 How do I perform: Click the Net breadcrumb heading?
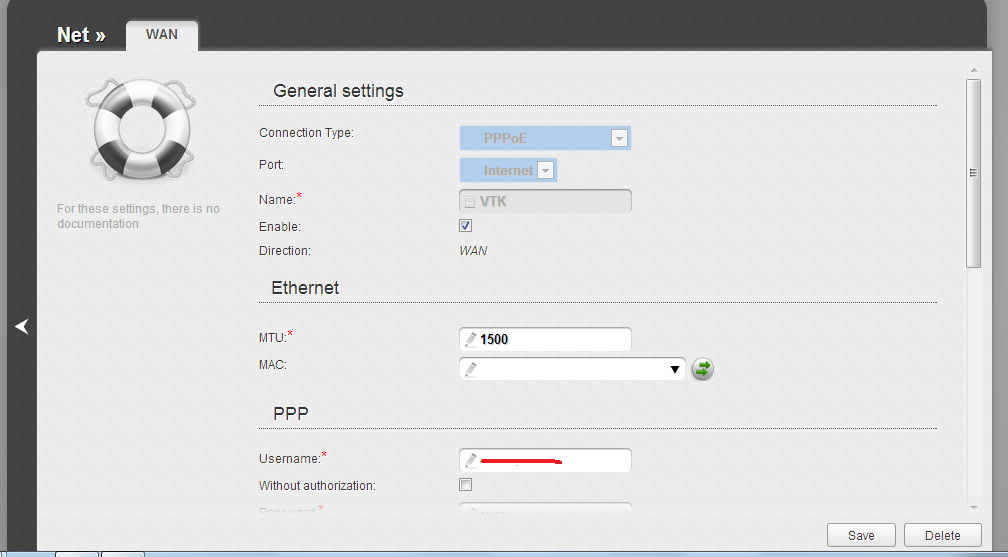tap(81, 35)
